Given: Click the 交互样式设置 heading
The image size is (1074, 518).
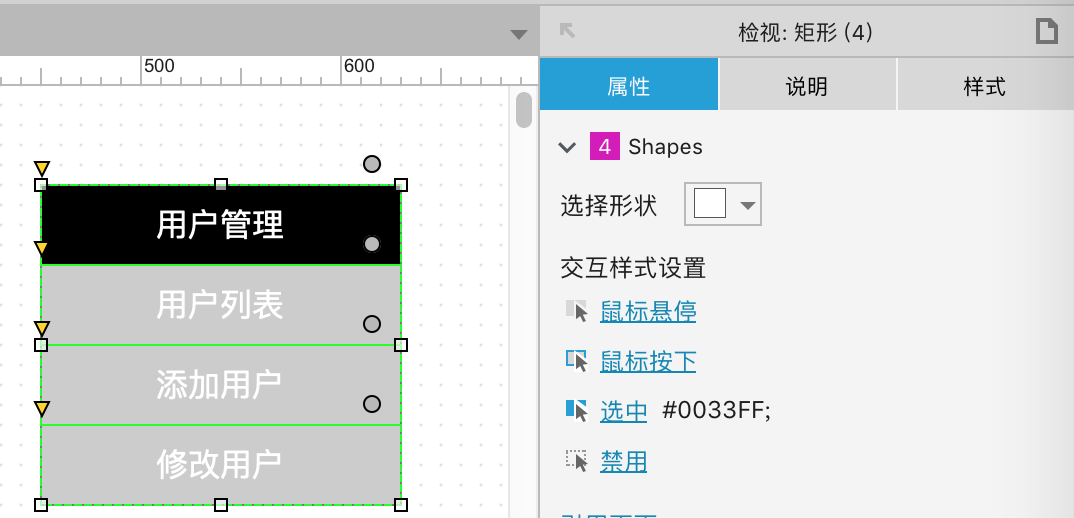Looking at the screenshot, I should [633, 268].
